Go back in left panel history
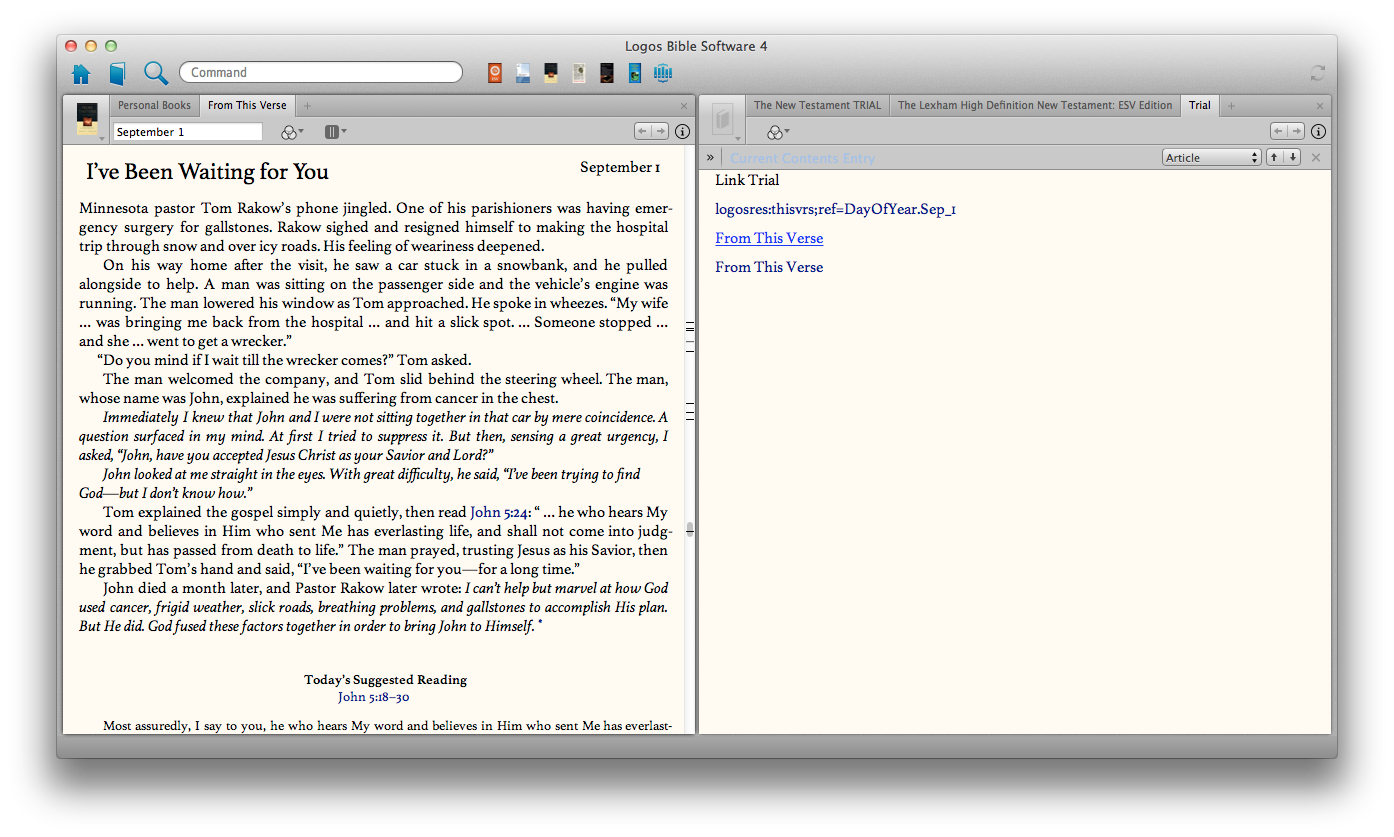The image size is (1394, 837). click(643, 131)
